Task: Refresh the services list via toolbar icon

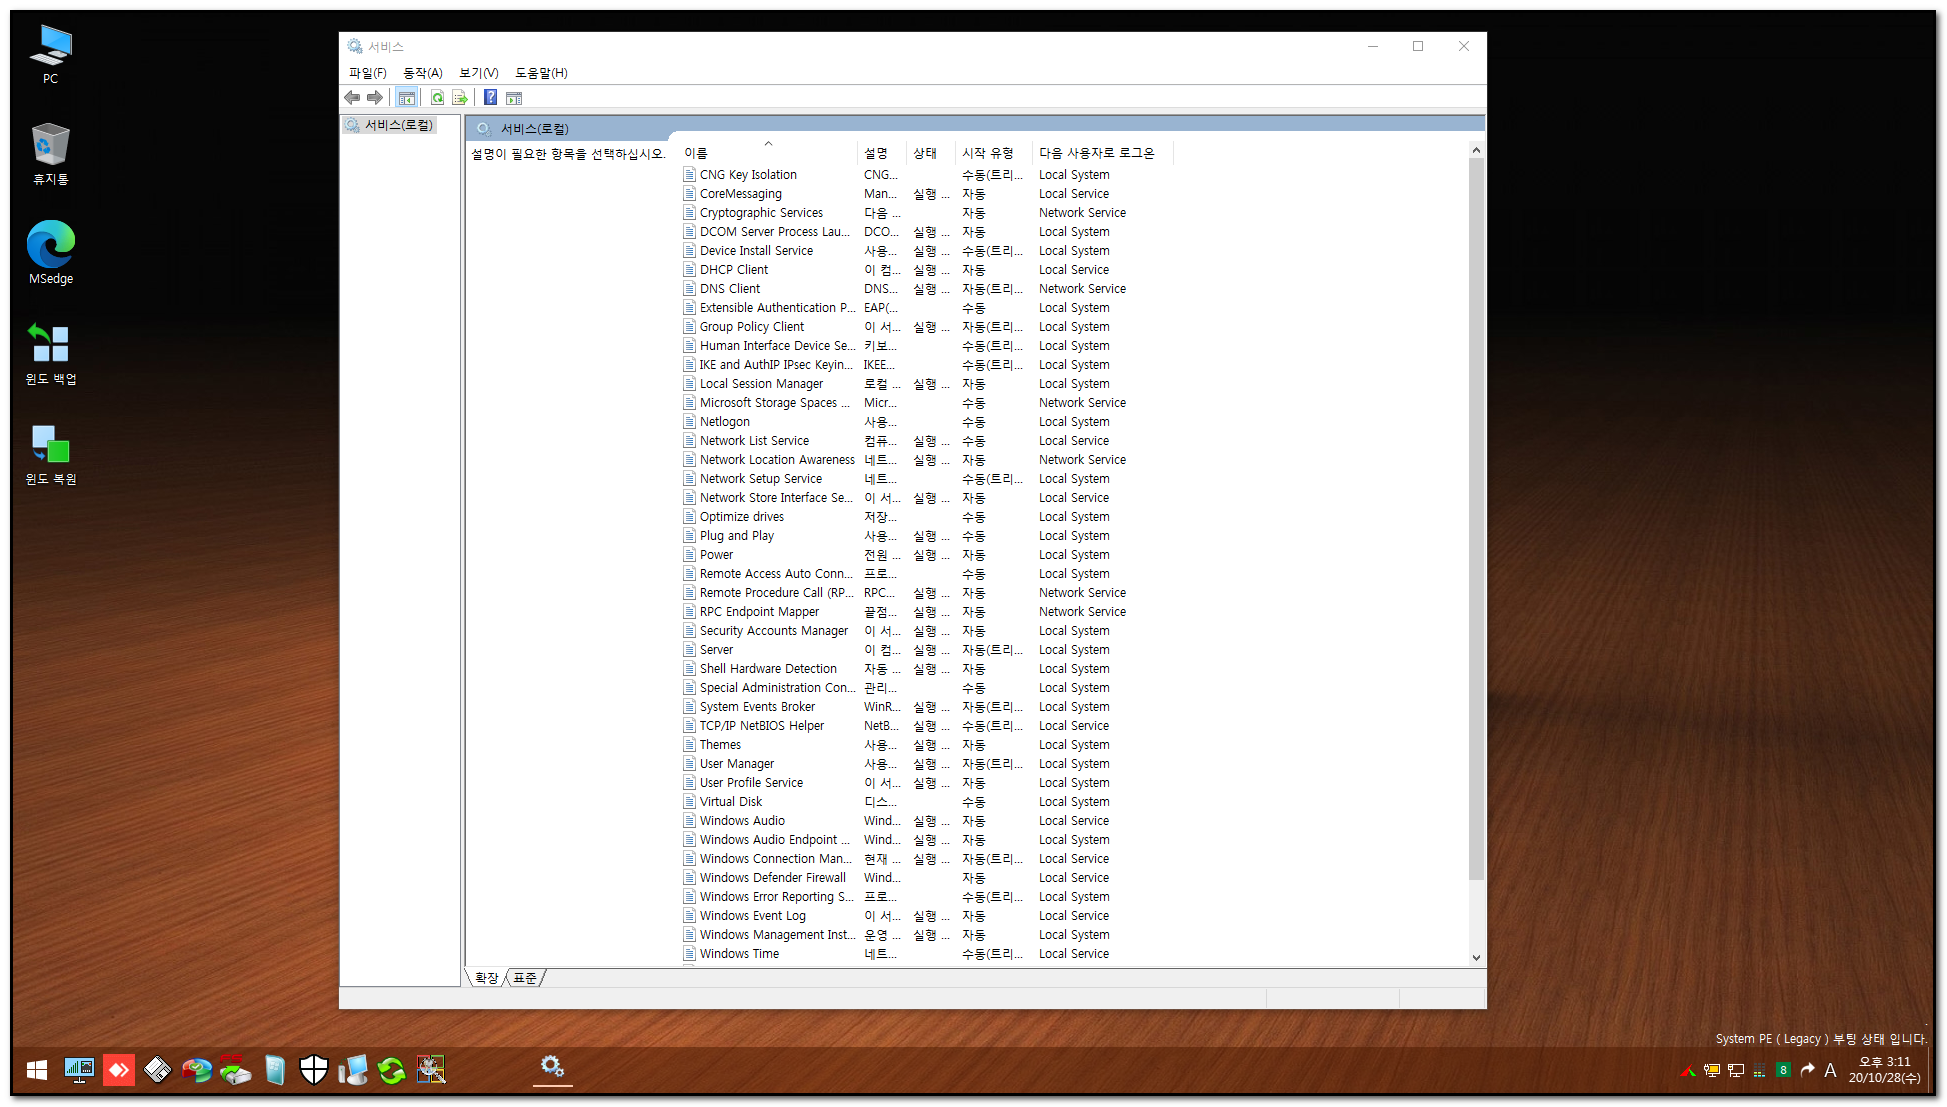Action: tap(437, 97)
